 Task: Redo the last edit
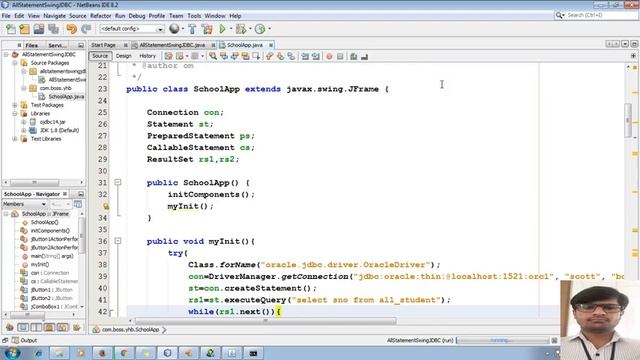click(86, 29)
